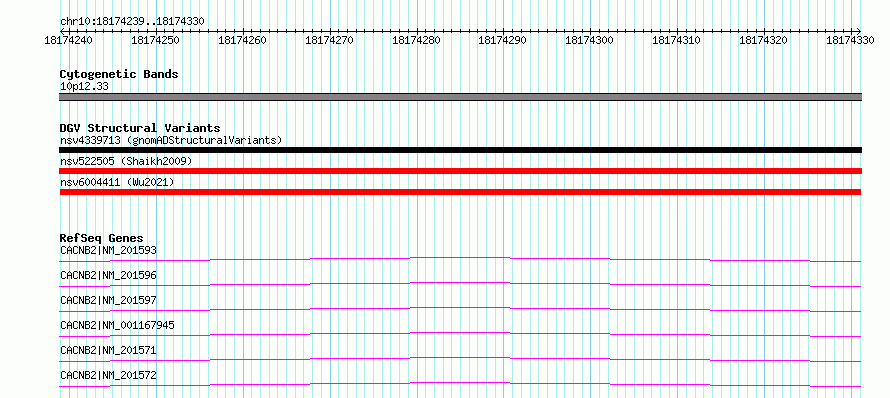This screenshot has width=890, height=398.
Task: Click ruler position 18174250
Action: (156, 40)
